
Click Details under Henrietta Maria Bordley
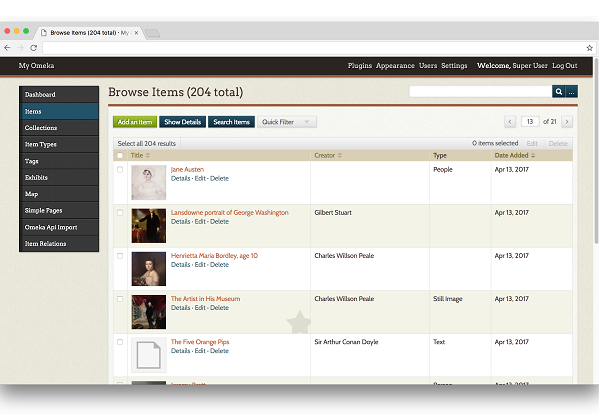tap(180, 265)
